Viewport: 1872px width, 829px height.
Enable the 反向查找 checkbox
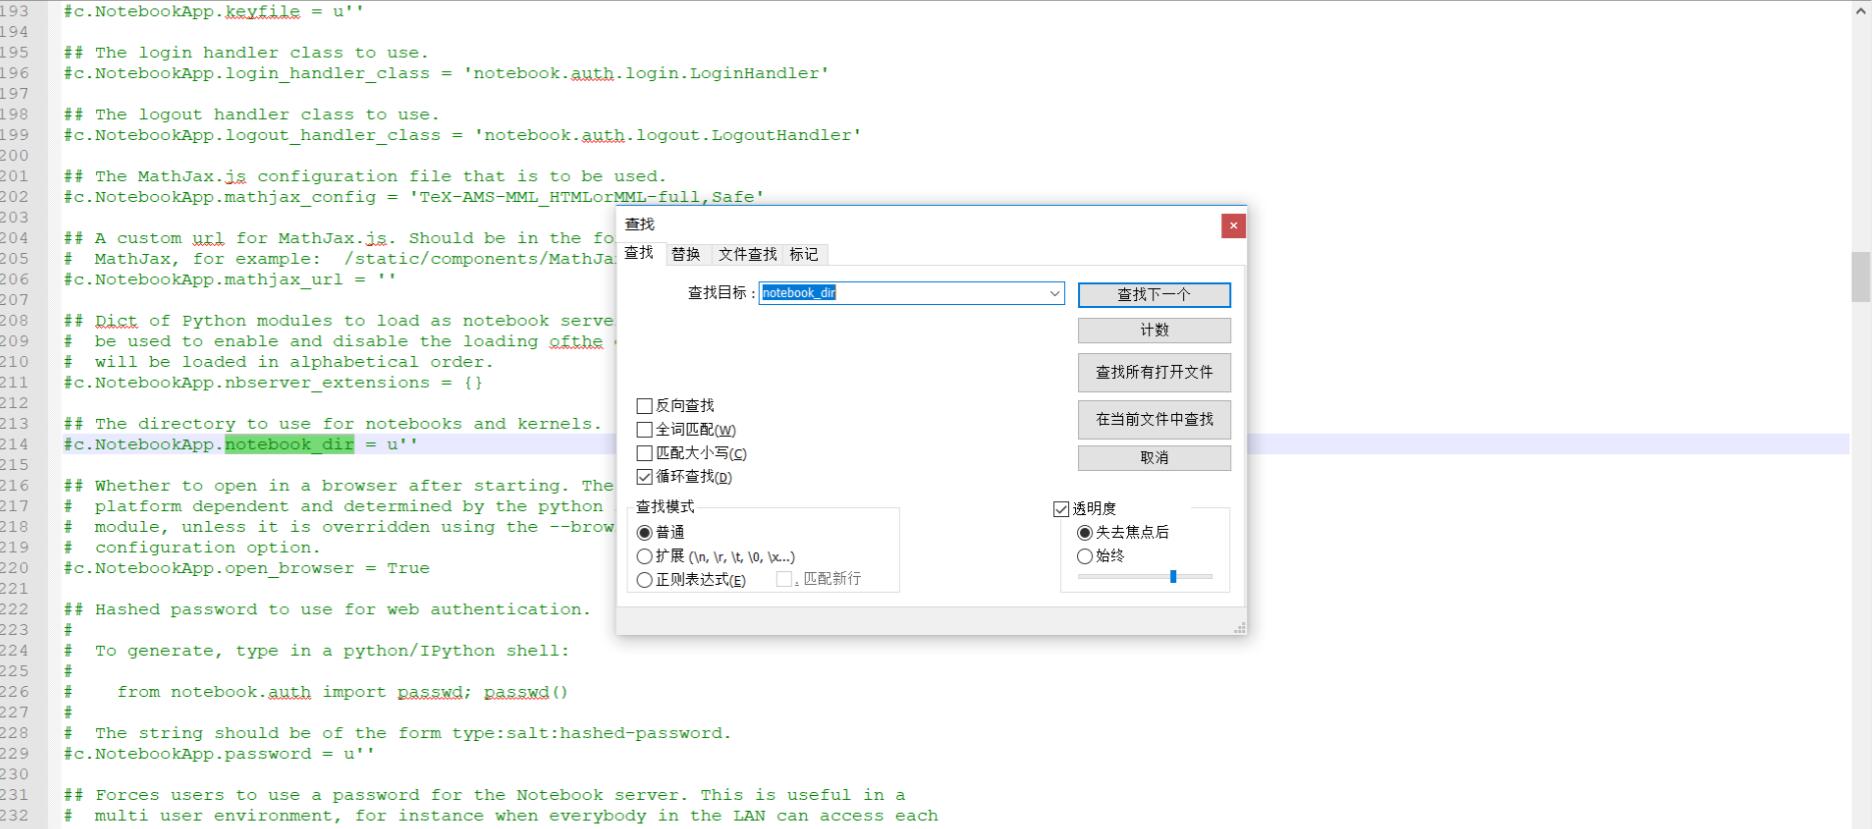click(x=645, y=406)
